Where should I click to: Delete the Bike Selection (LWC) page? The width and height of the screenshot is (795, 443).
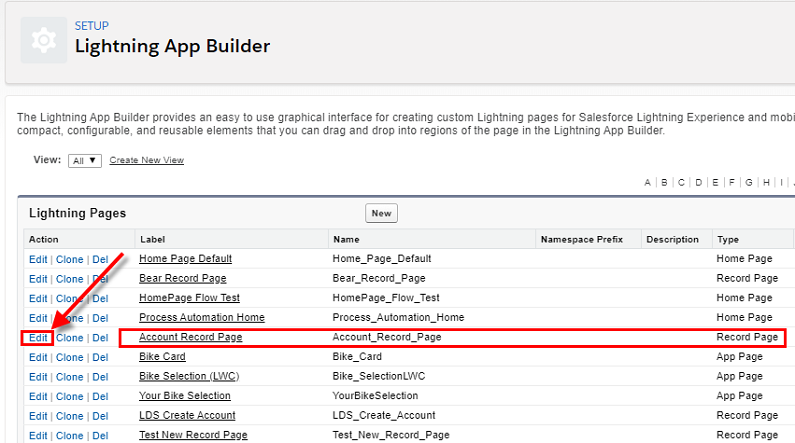click(x=100, y=377)
